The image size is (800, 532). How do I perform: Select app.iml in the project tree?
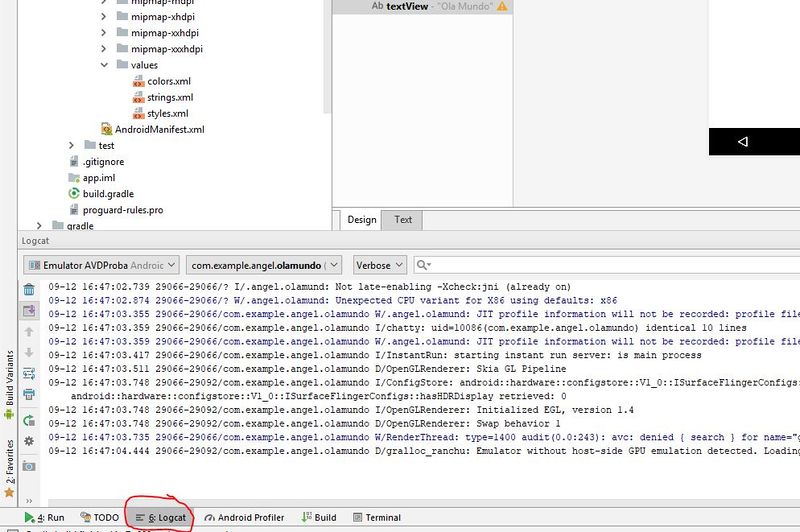92,178
